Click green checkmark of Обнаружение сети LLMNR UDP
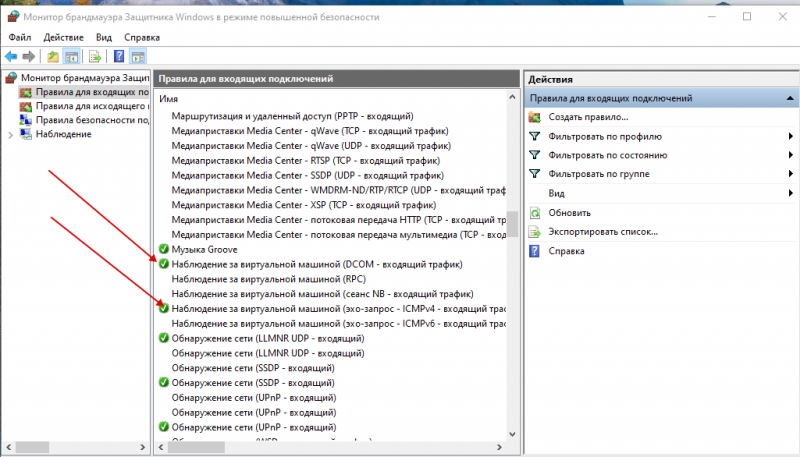800x457 pixels. [x=163, y=338]
